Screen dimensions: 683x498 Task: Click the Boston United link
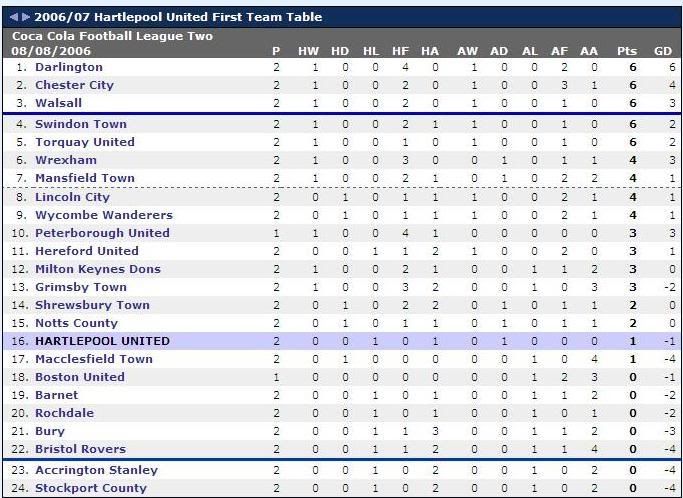coord(80,377)
